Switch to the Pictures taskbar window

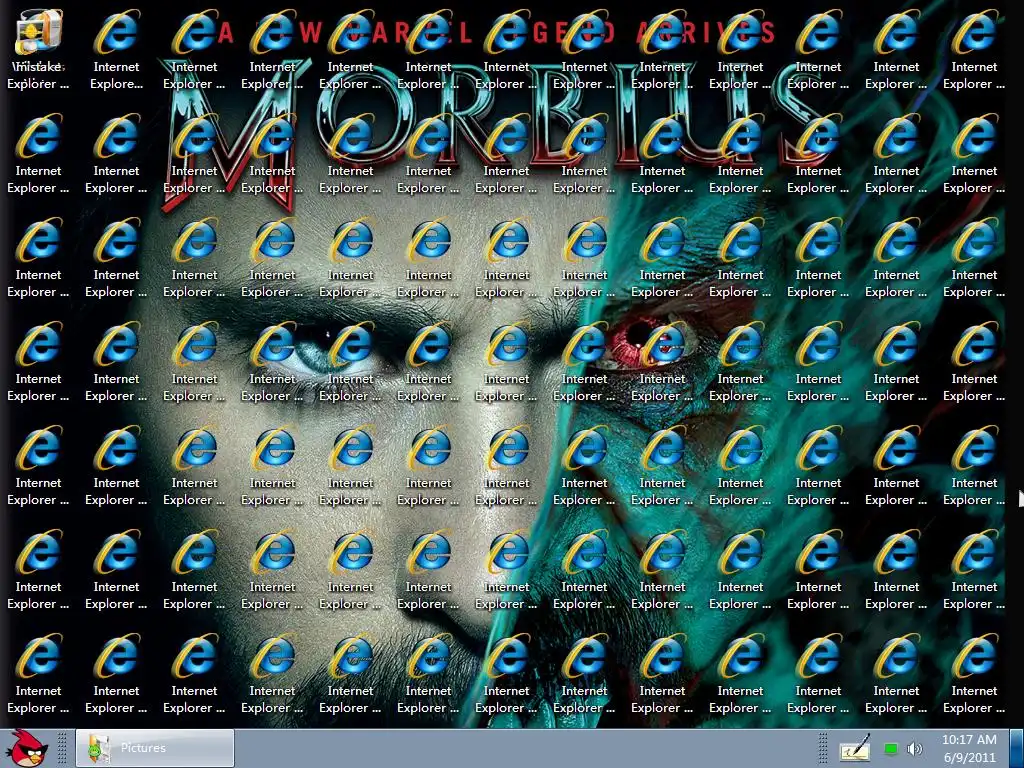(155, 748)
